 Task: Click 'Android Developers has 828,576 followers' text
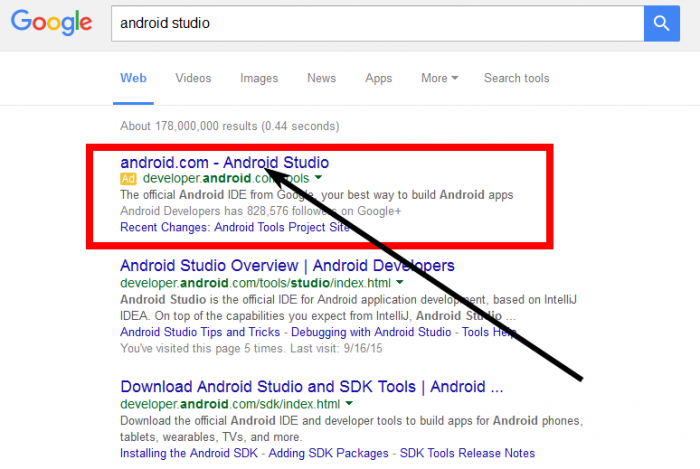point(261,211)
